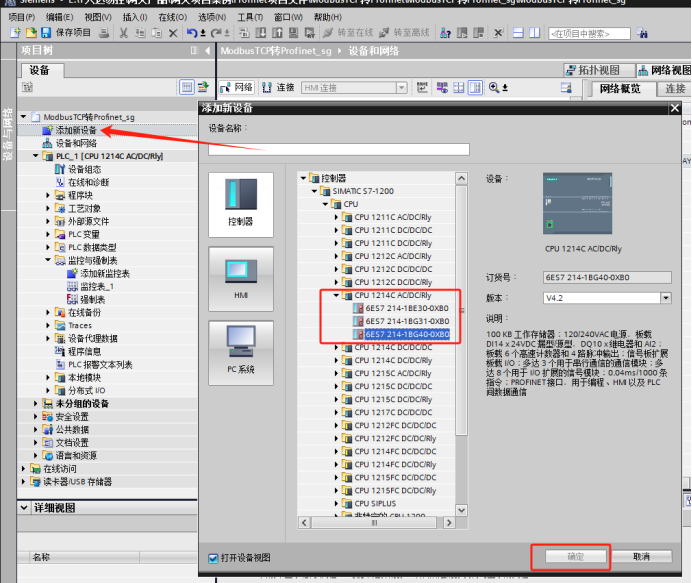Click the 设备名称 input field

339,149
